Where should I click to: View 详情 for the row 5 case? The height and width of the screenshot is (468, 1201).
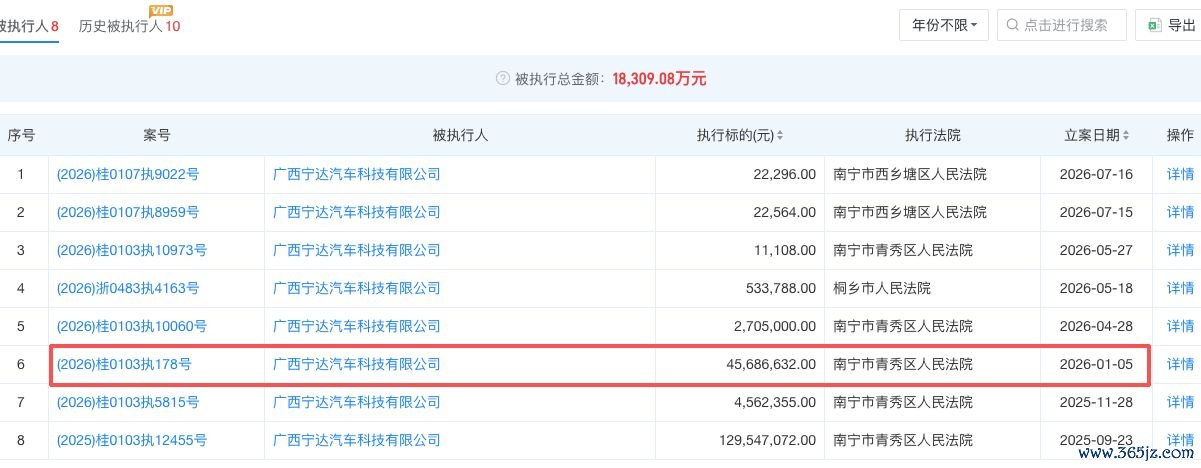(x=1180, y=326)
